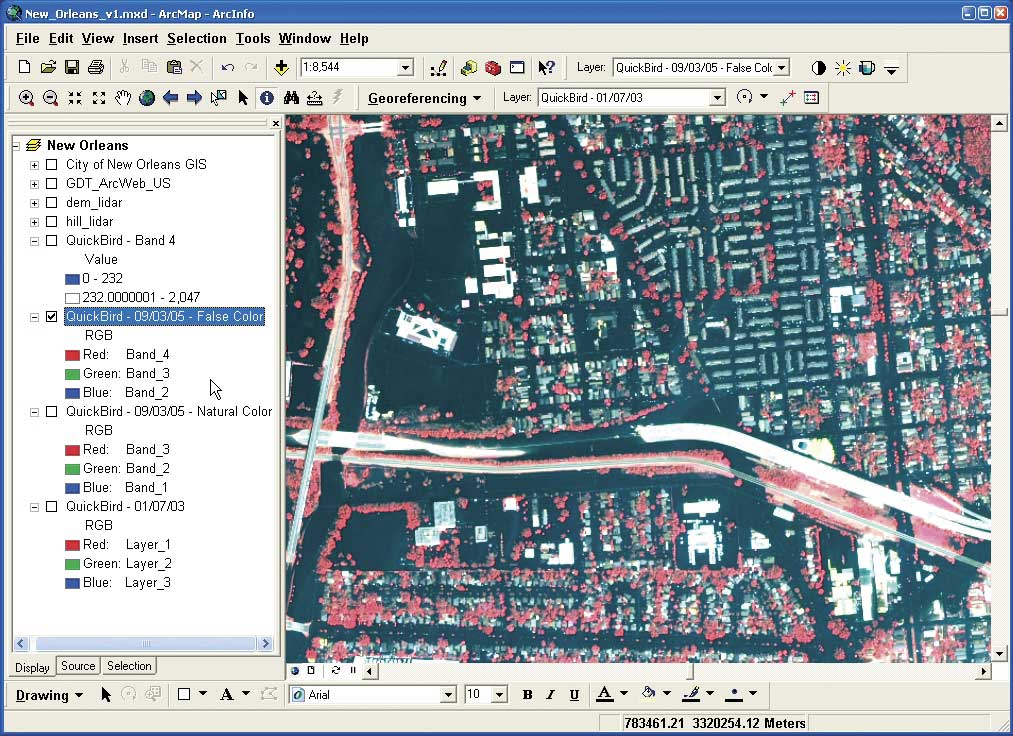This screenshot has width=1013, height=736.
Task: Click the Bold formatting button
Action: tap(527, 695)
